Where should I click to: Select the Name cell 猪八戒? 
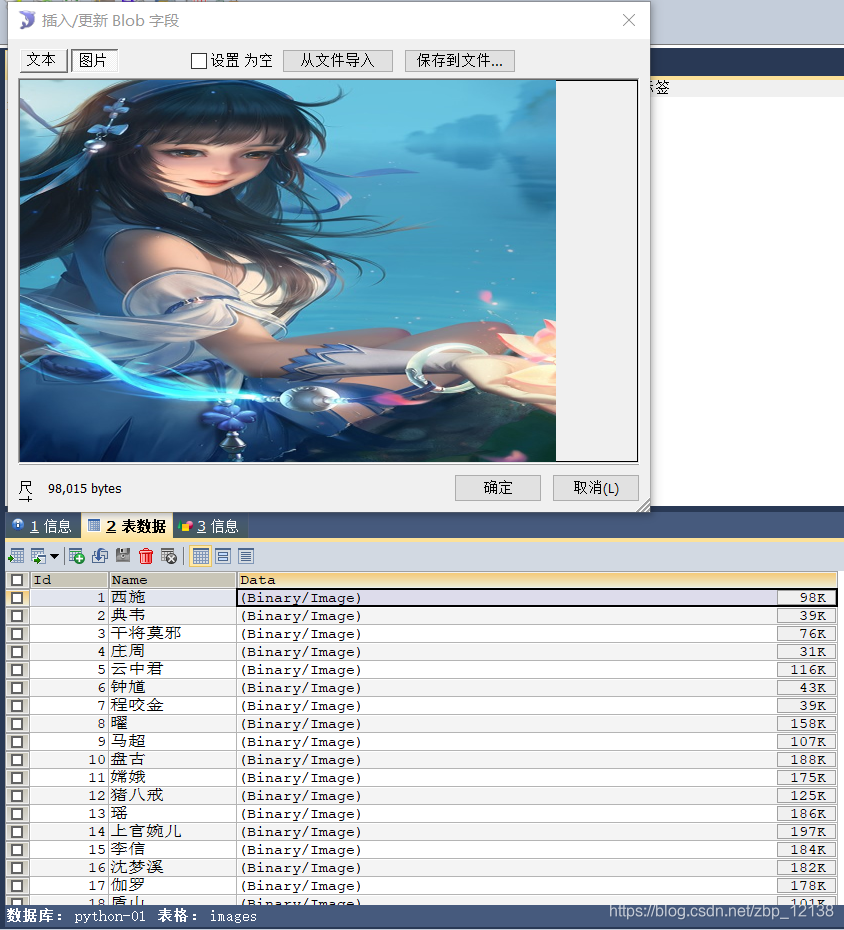tap(173, 795)
